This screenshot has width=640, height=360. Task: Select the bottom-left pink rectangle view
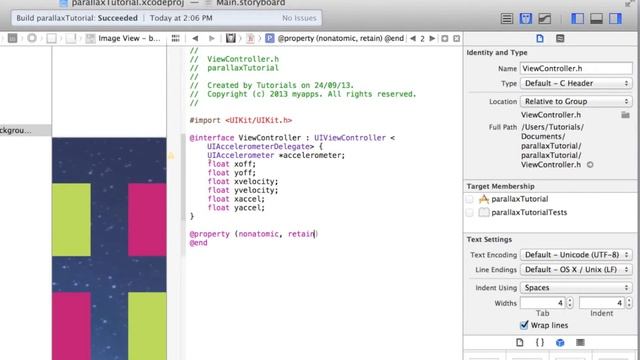71,326
